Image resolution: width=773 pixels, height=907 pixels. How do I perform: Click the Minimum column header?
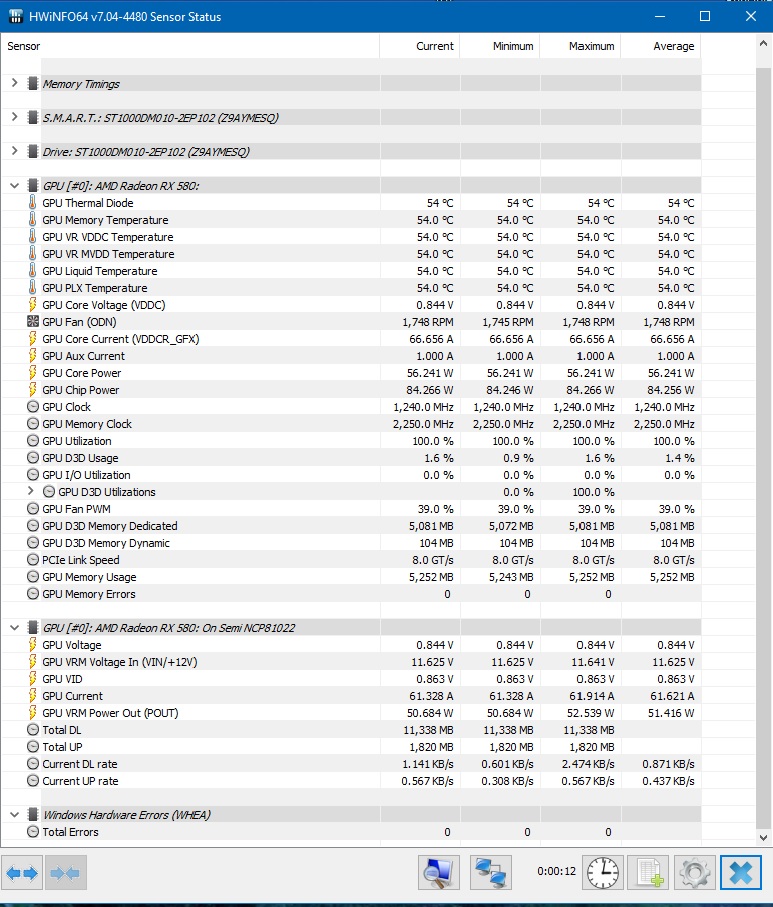click(500, 46)
